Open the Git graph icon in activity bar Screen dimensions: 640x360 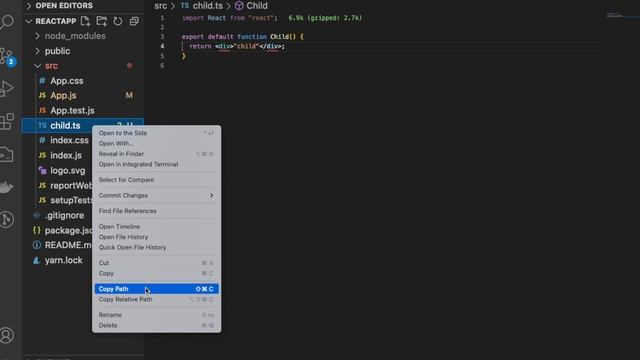(7, 220)
